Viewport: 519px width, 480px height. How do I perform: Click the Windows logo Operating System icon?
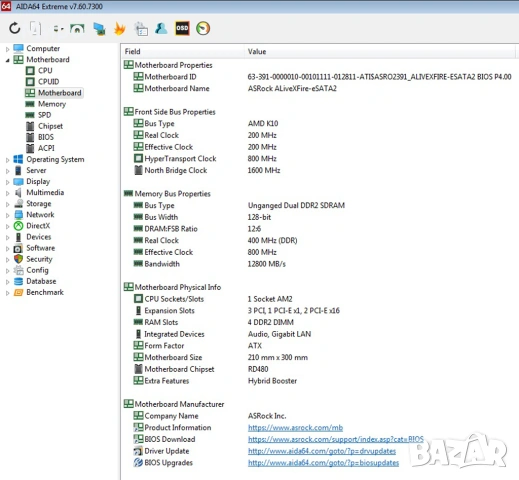pos(18,159)
